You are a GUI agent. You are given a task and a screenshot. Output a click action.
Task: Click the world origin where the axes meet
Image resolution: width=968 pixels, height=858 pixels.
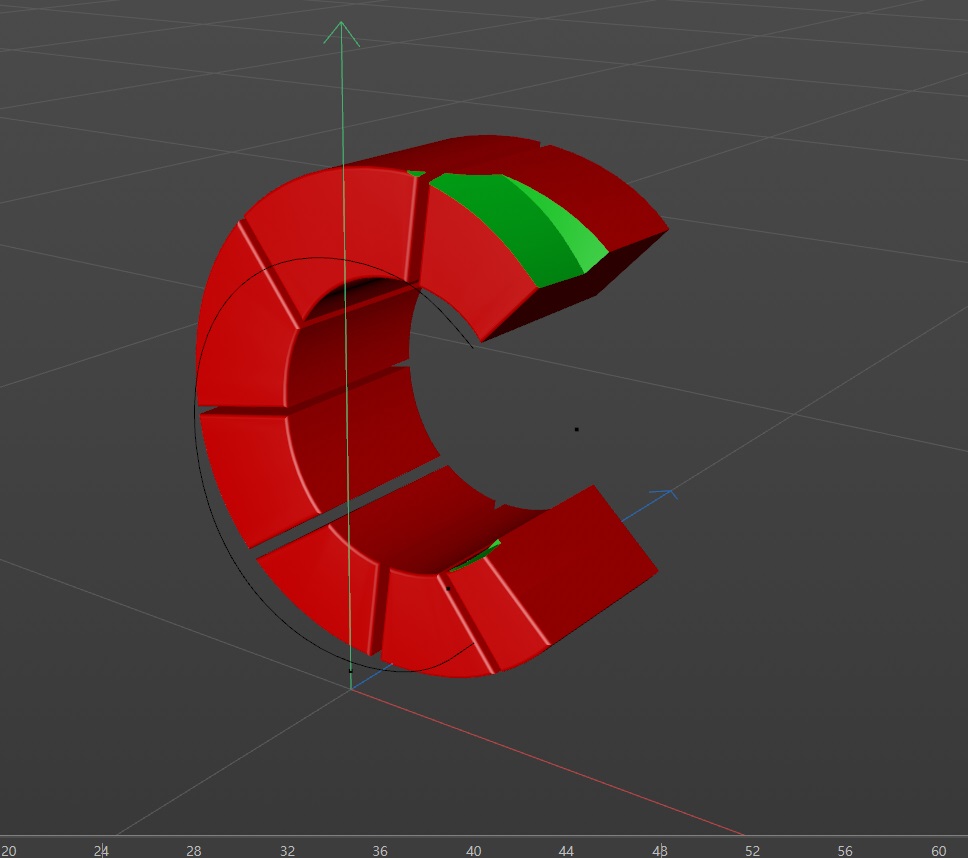coord(351,687)
